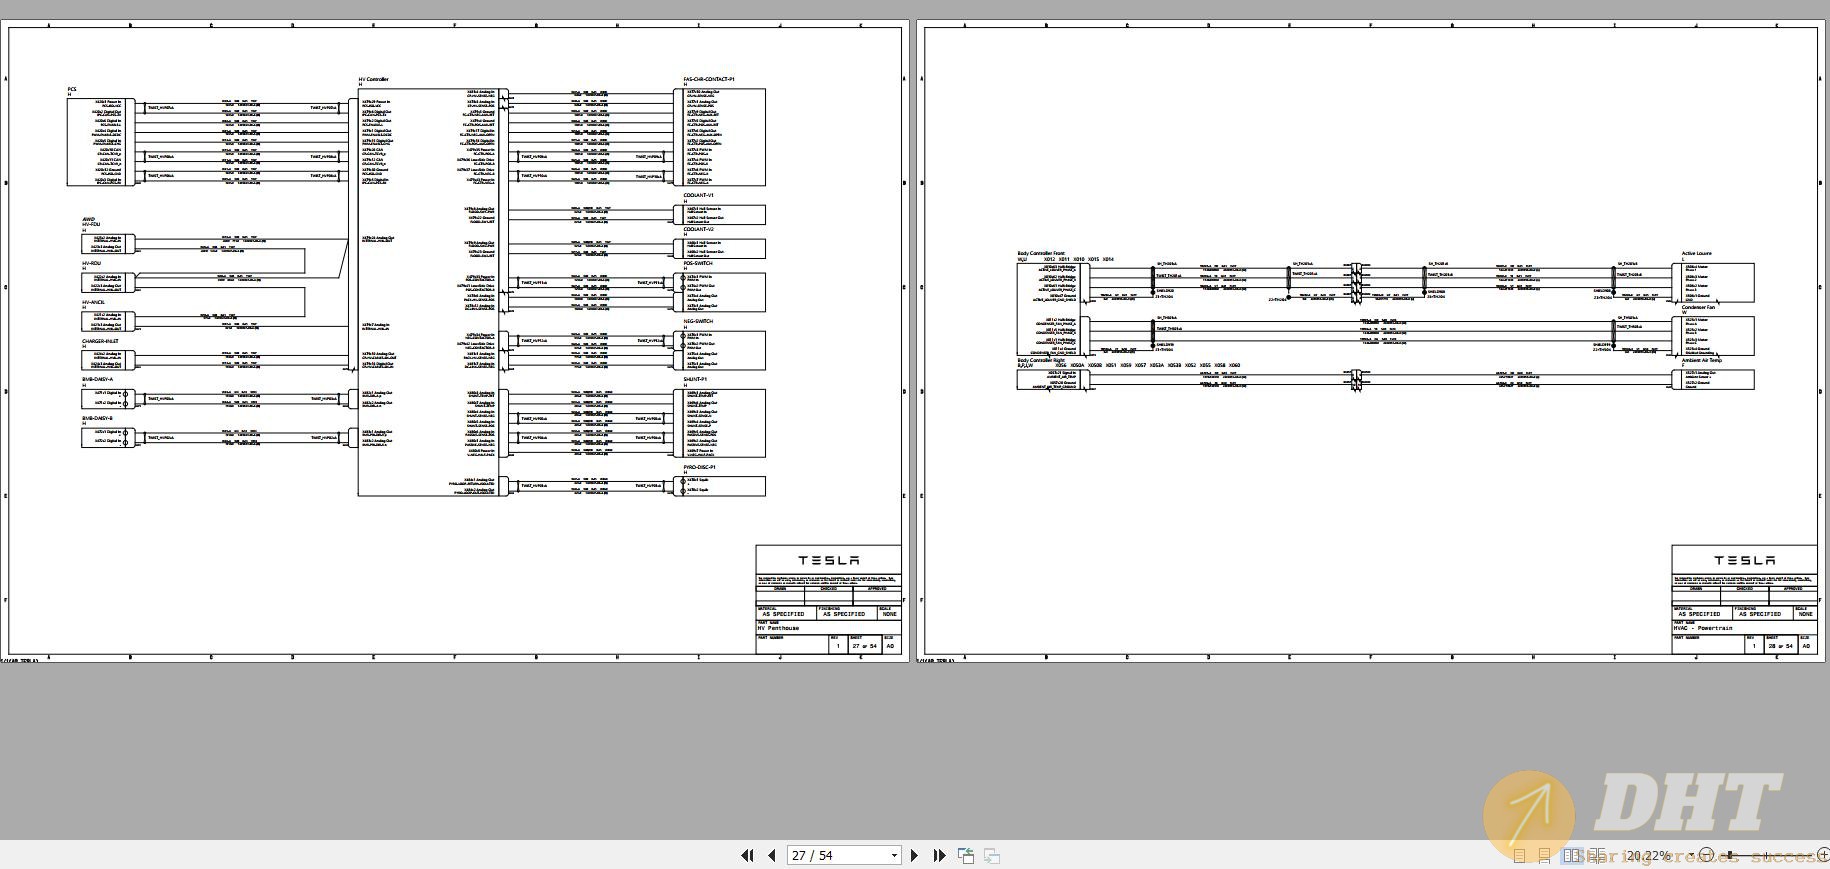Viewport: 1830px width, 869px height.
Task: Click the TESLA logo on the right page
Action: tap(1745, 560)
